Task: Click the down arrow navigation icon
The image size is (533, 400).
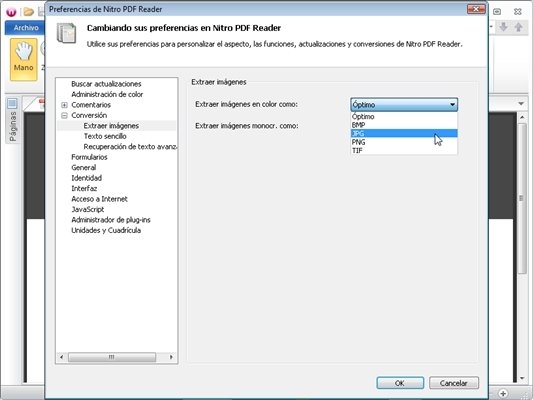Action: (x=503, y=27)
